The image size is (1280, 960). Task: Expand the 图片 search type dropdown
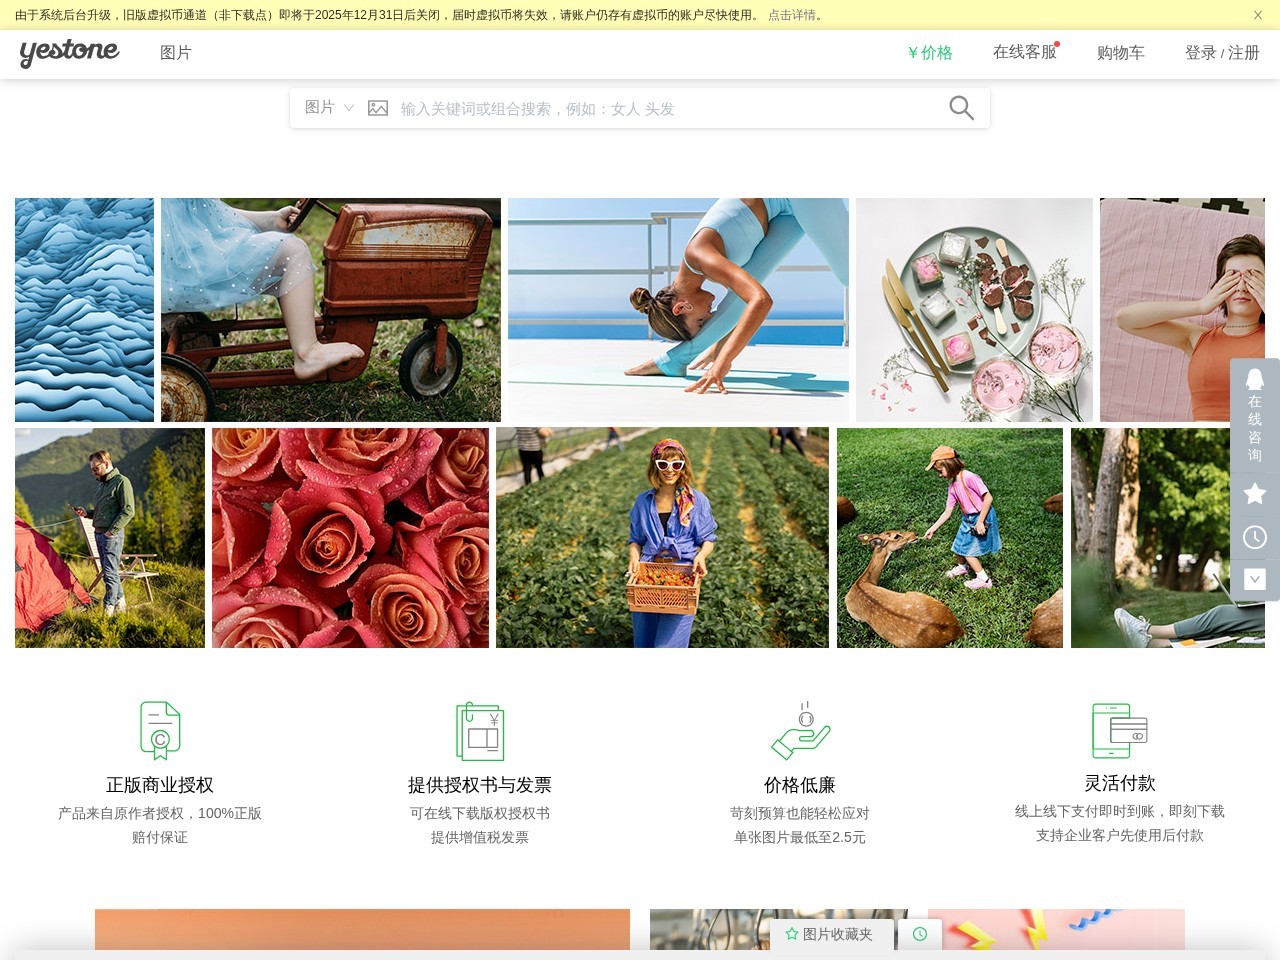(329, 107)
